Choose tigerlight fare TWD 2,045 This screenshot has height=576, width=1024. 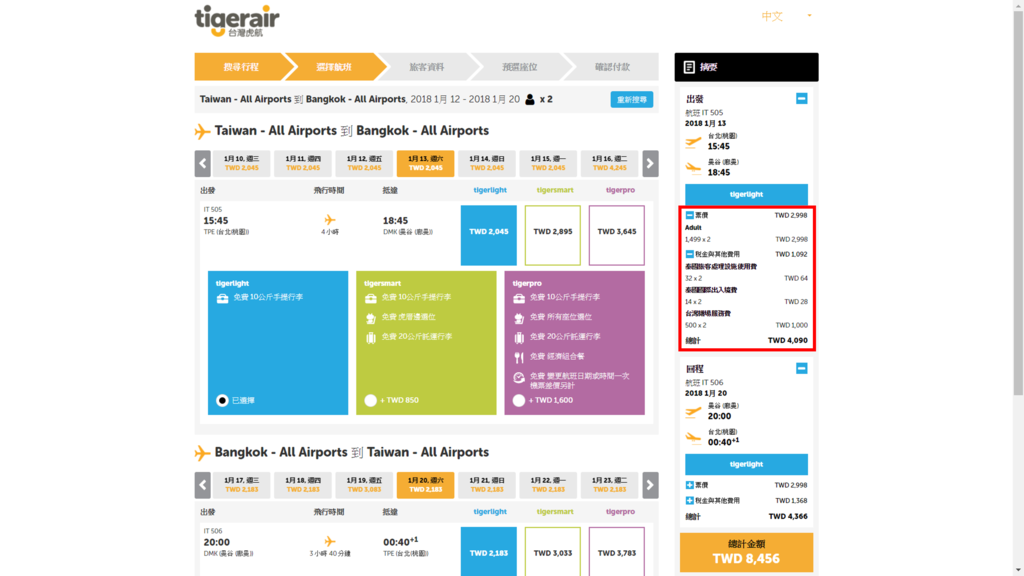click(x=488, y=235)
